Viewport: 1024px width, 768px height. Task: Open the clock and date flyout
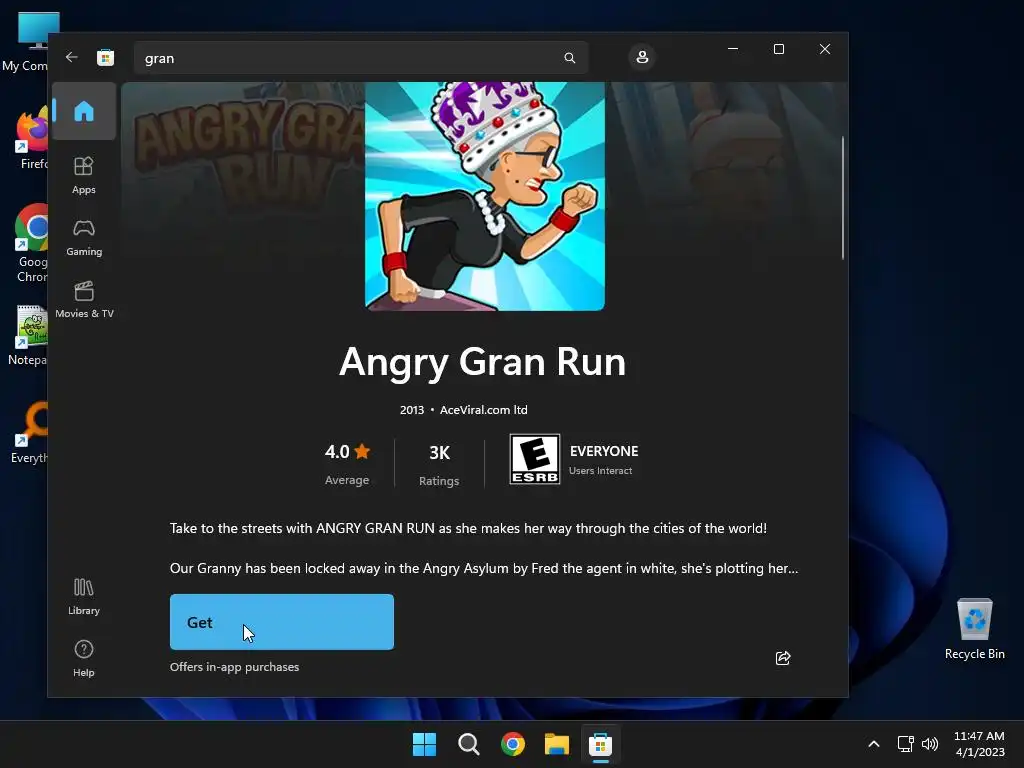point(980,744)
